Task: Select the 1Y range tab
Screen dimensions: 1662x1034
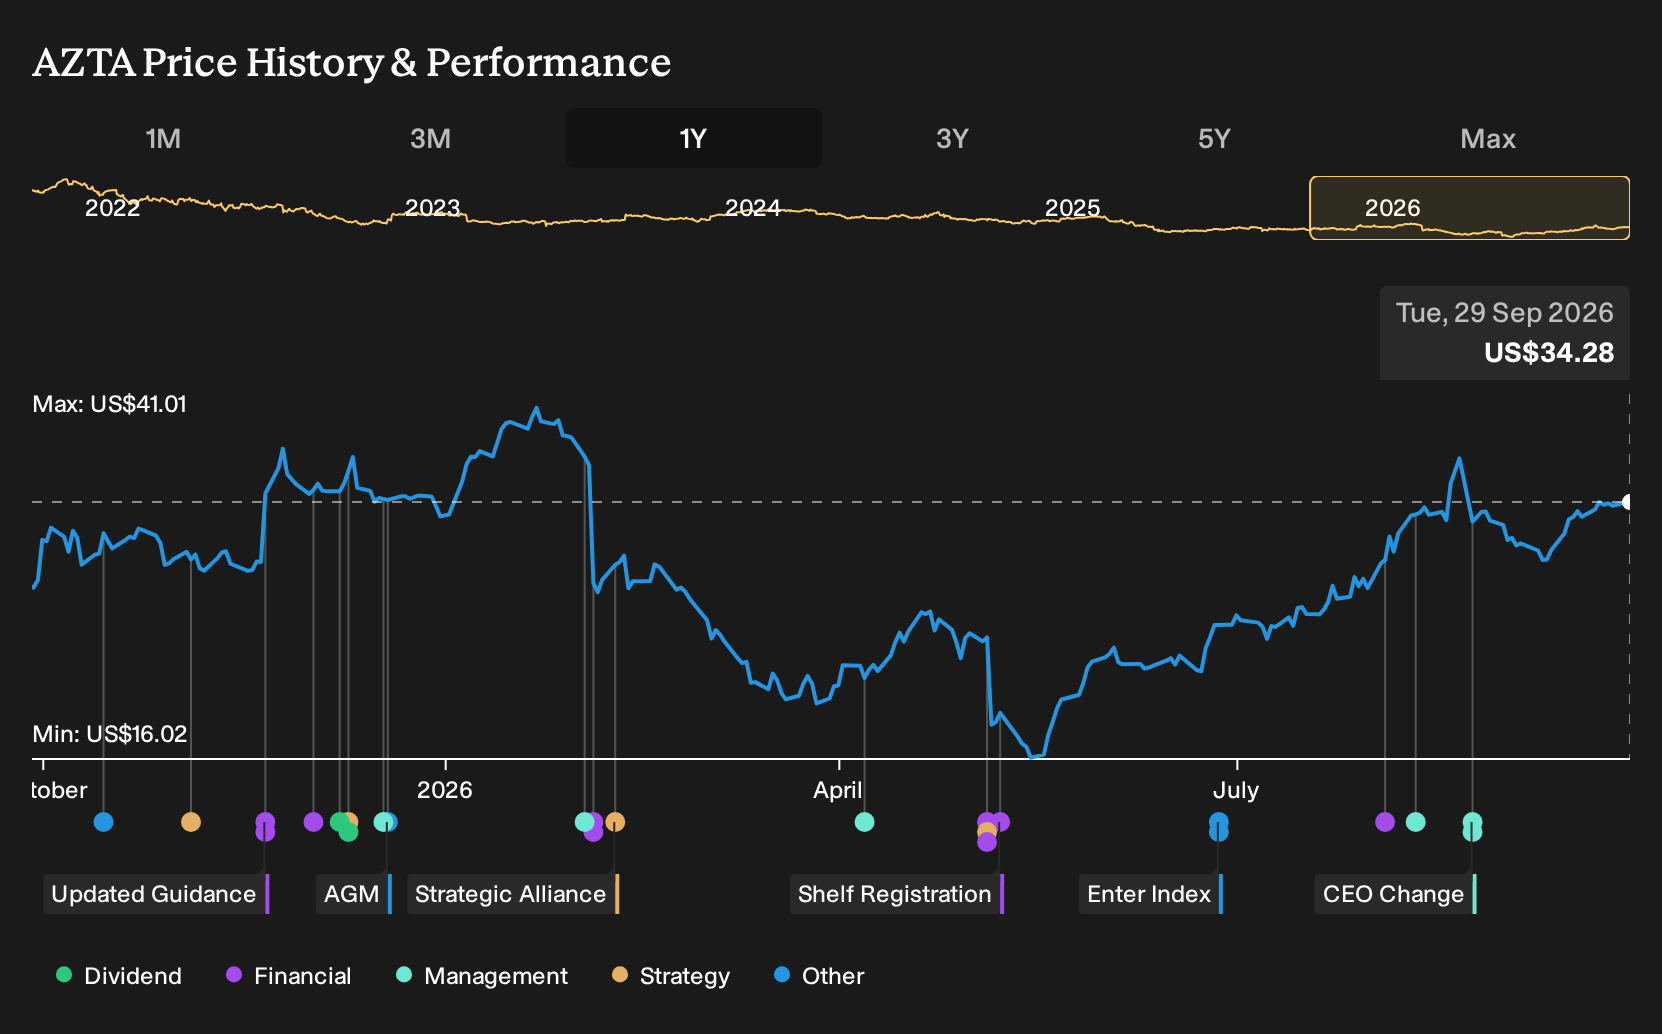Action: coord(693,138)
